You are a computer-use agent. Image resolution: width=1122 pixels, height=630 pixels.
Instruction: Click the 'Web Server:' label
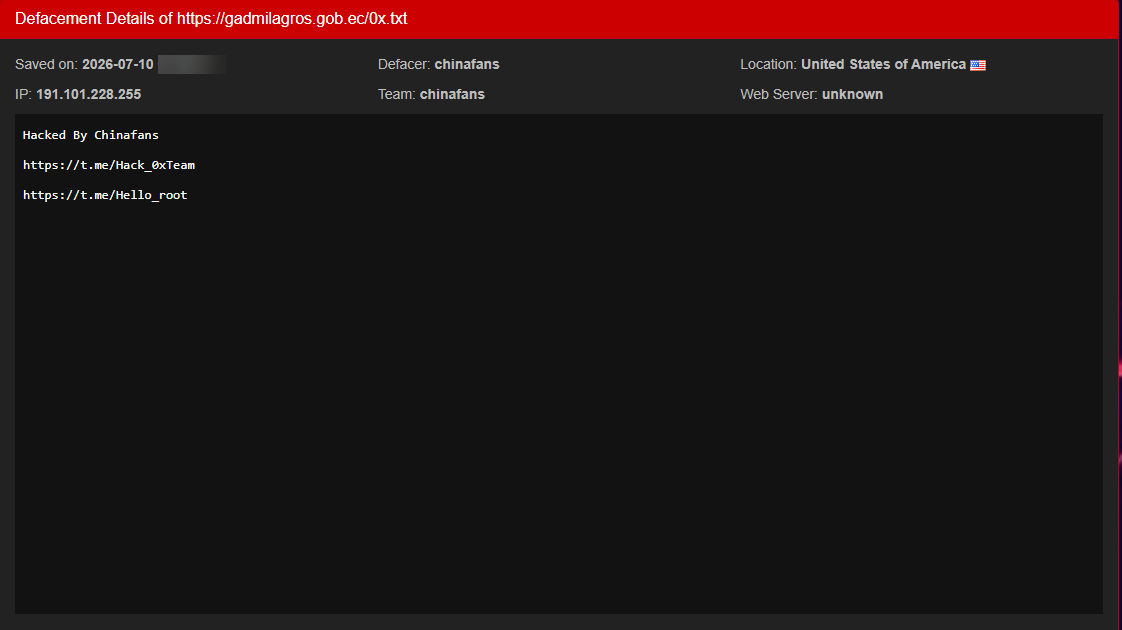pyautogui.click(x=779, y=94)
